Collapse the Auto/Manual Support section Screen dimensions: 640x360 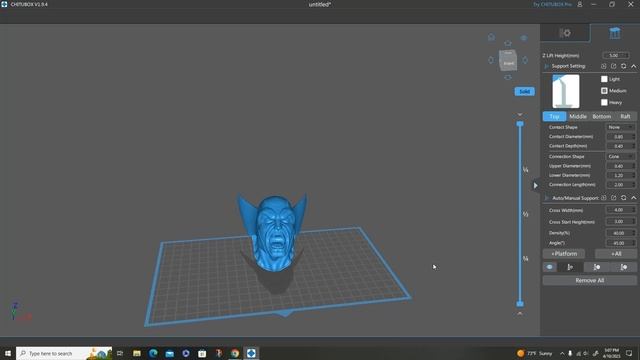click(633, 198)
